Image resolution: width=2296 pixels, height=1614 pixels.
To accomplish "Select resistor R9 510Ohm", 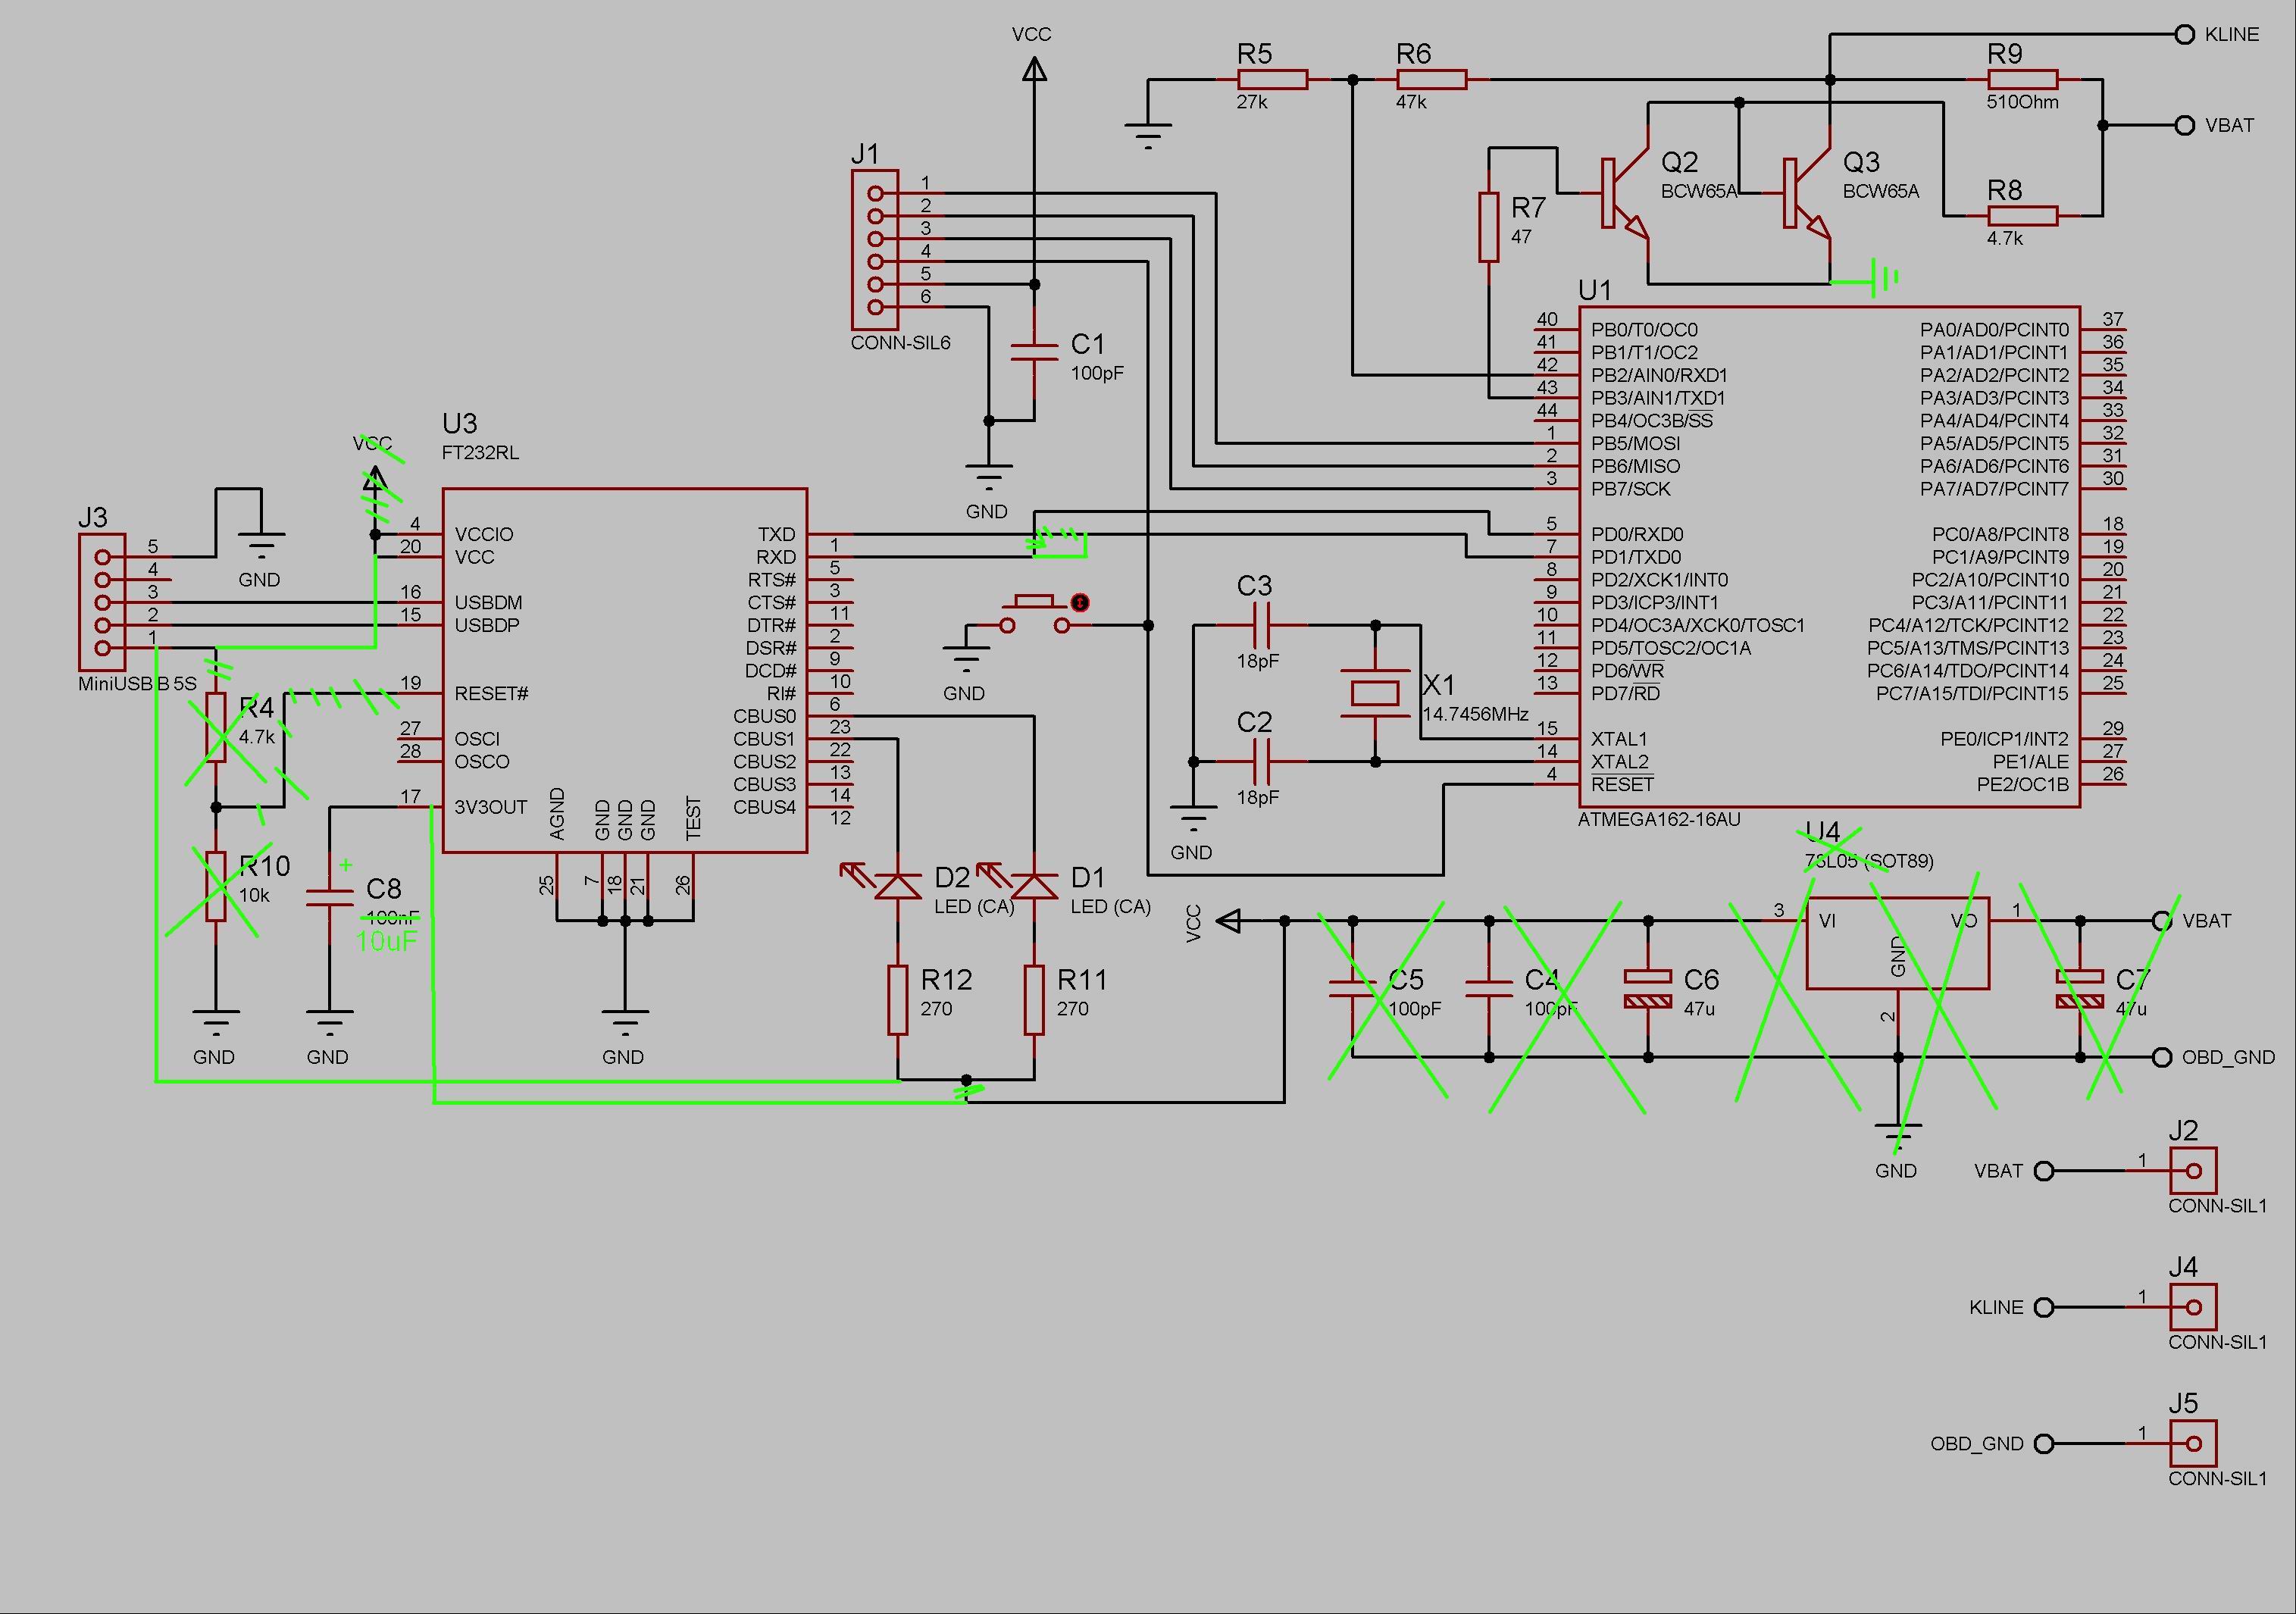I will pyautogui.click(x=2022, y=80).
